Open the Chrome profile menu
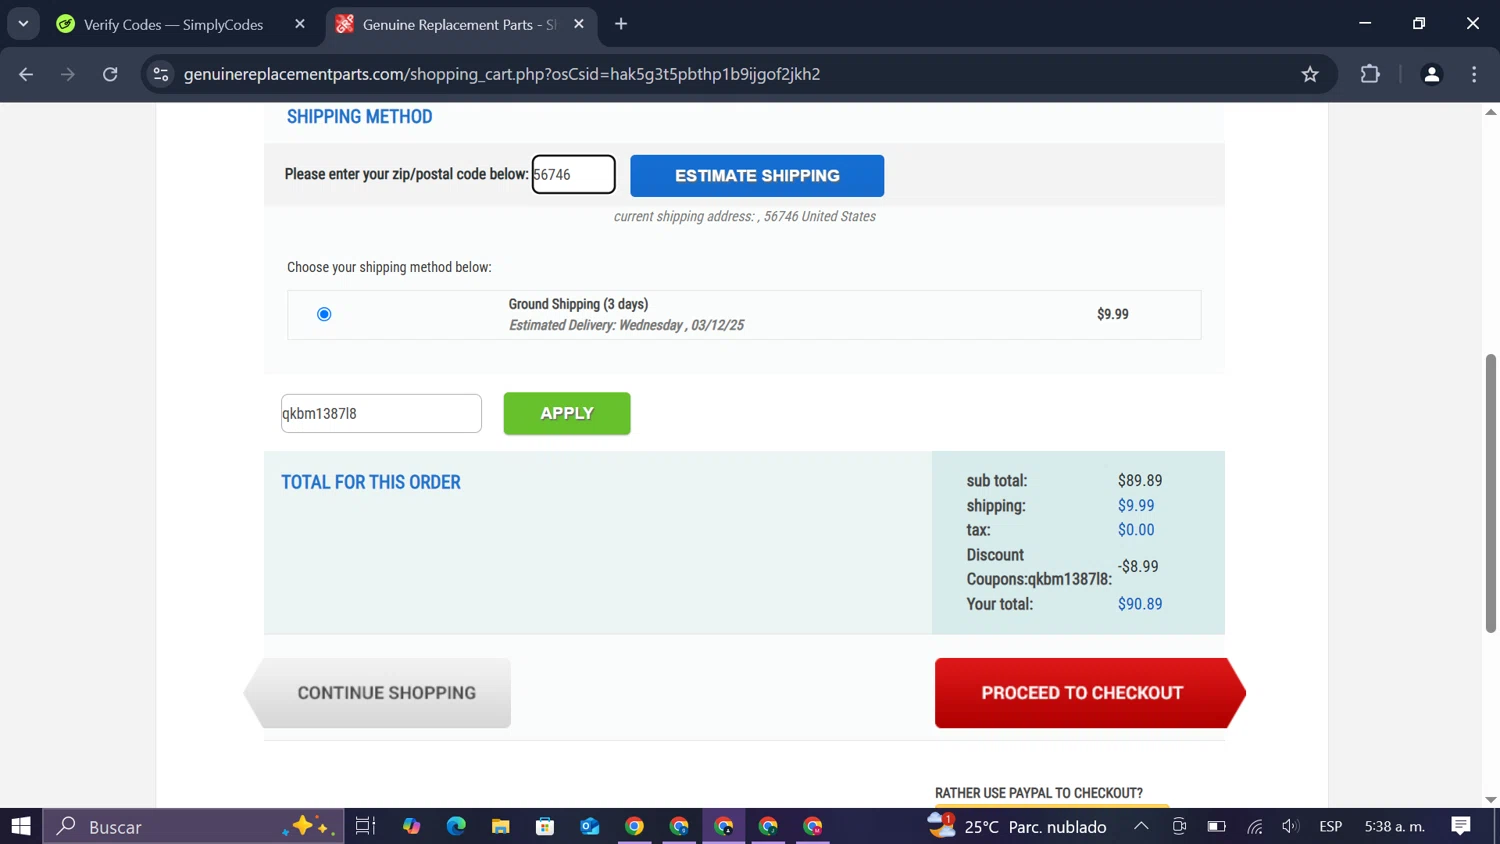Image resolution: width=1500 pixels, height=844 pixels. click(x=1432, y=74)
